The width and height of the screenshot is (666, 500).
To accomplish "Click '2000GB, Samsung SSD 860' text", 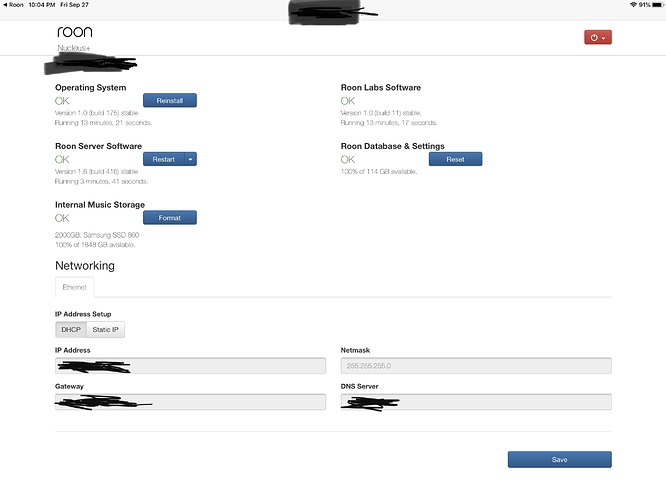I will (97, 235).
